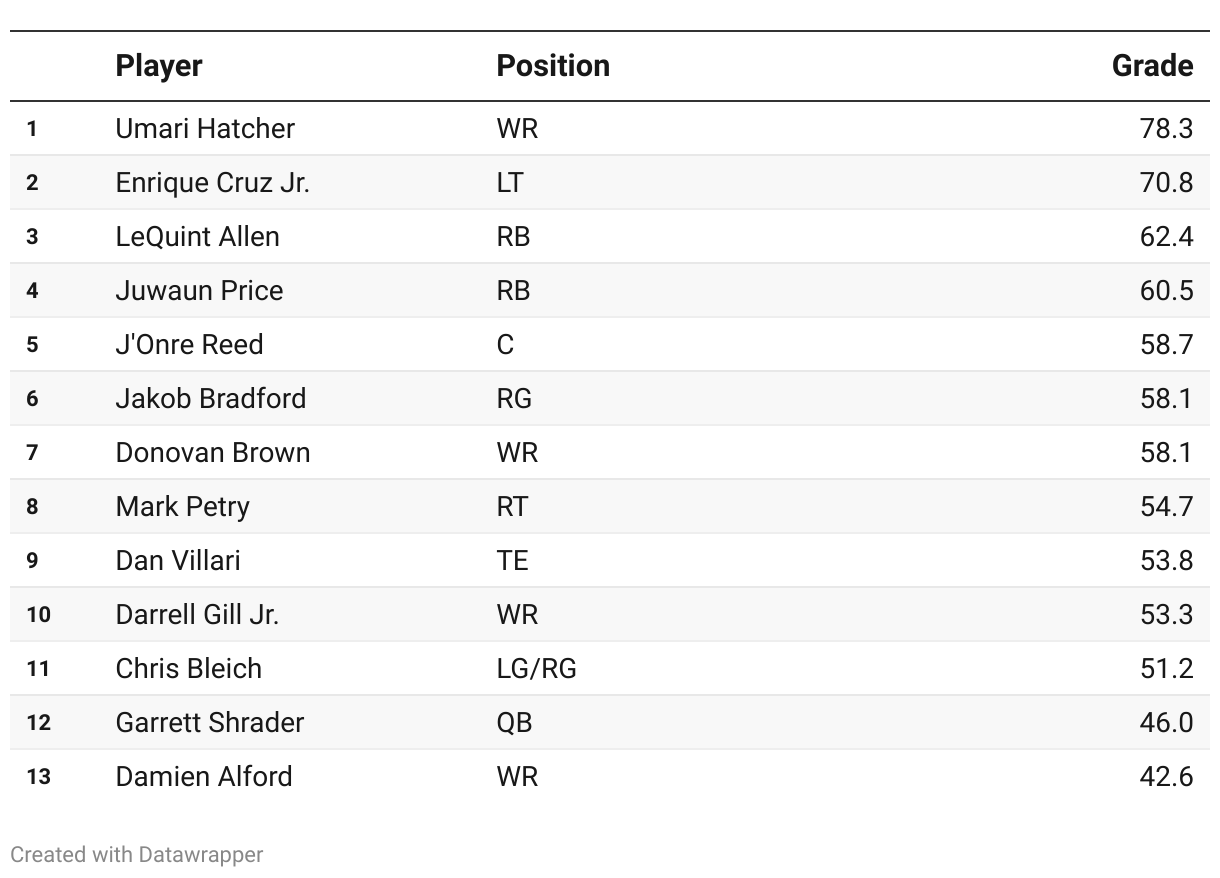Select the 70.8 grade cell
This screenshot has height=878, width=1220.
pos(1166,183)
